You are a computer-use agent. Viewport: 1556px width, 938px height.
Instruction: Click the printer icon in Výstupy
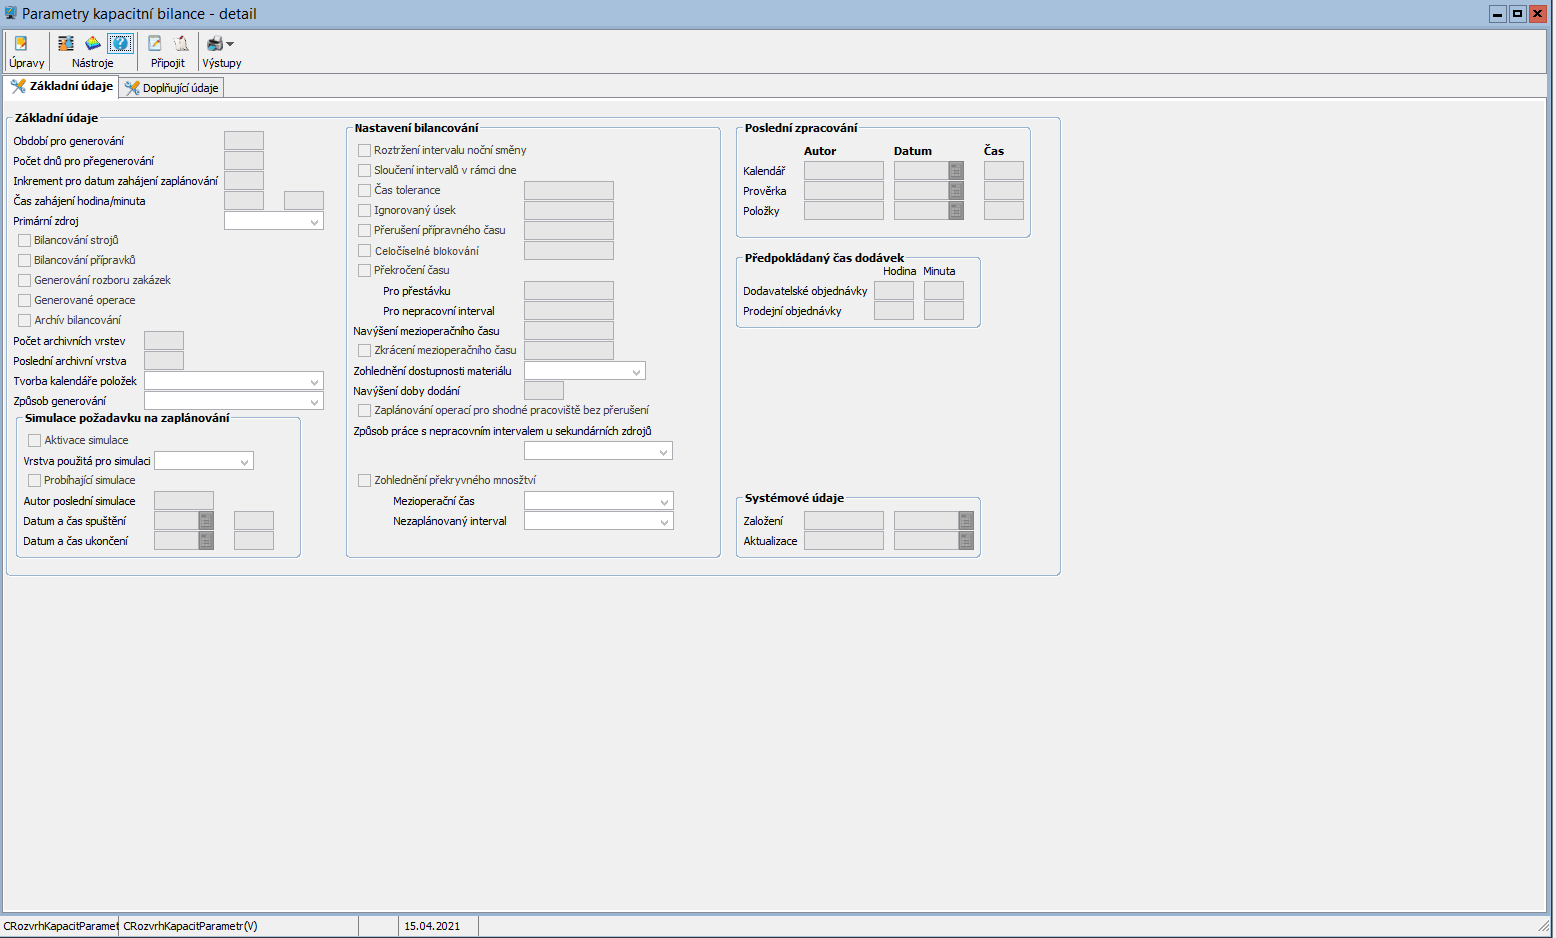pyautogui.click(x=214, y=44)
